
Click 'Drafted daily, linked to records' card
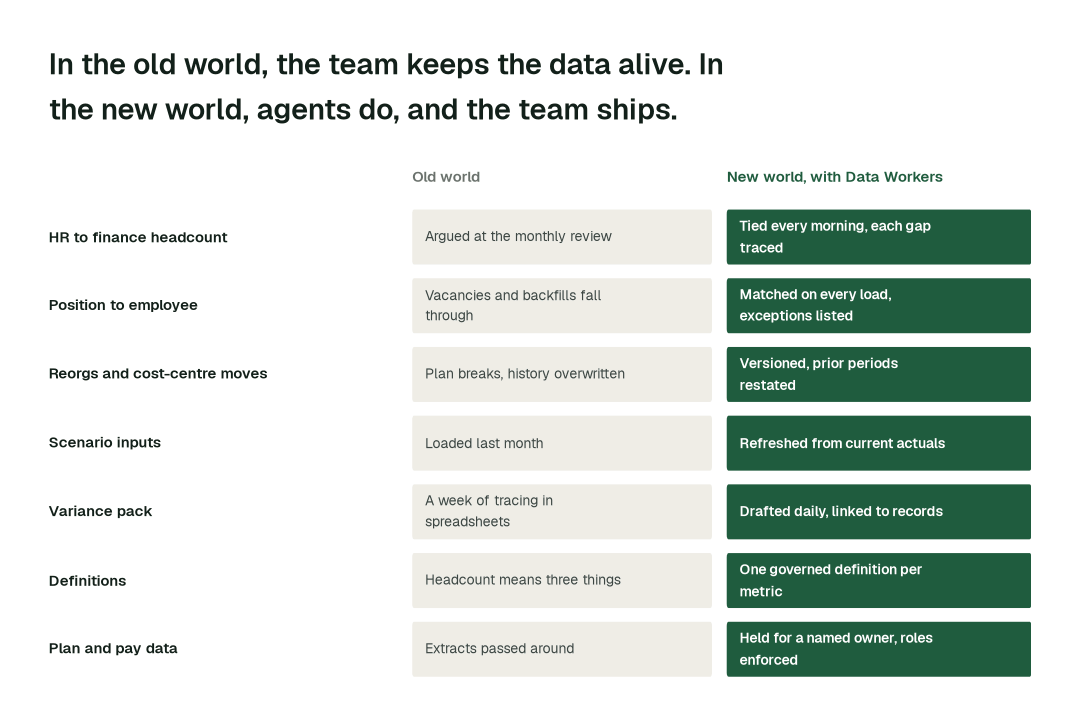878,512
